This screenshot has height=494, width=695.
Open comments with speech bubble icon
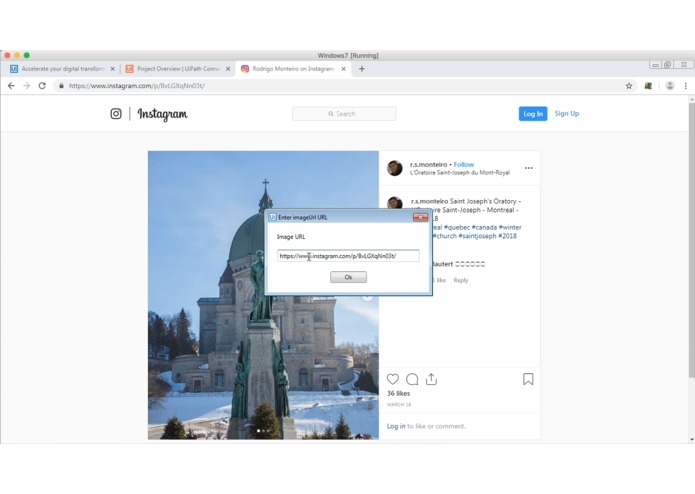pyautogui.click(x=412, y=379)
